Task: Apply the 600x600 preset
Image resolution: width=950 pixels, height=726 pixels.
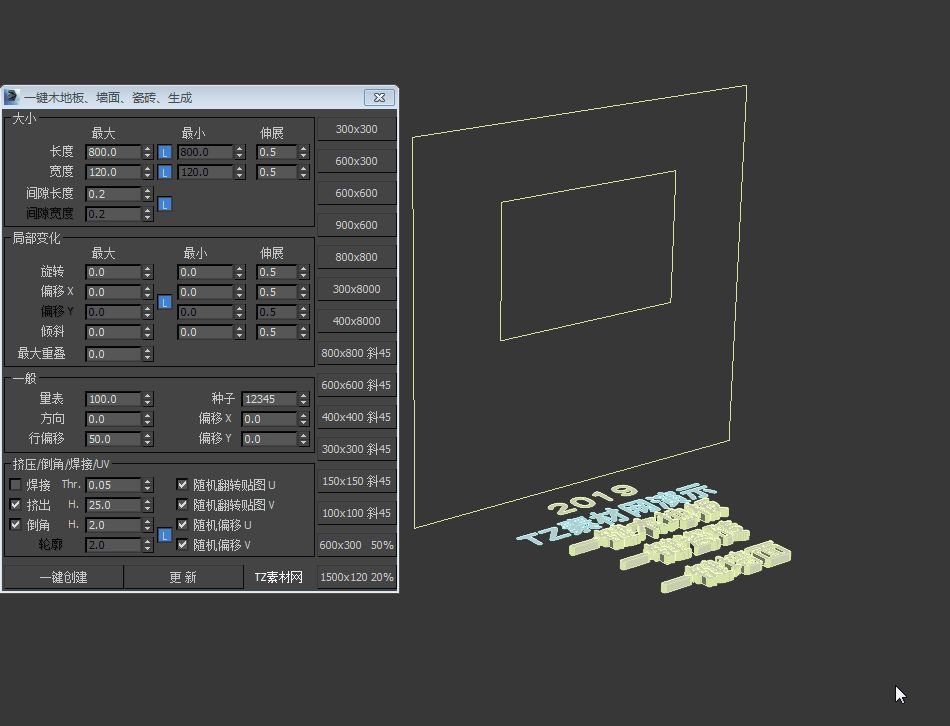Action: point(357,193)
